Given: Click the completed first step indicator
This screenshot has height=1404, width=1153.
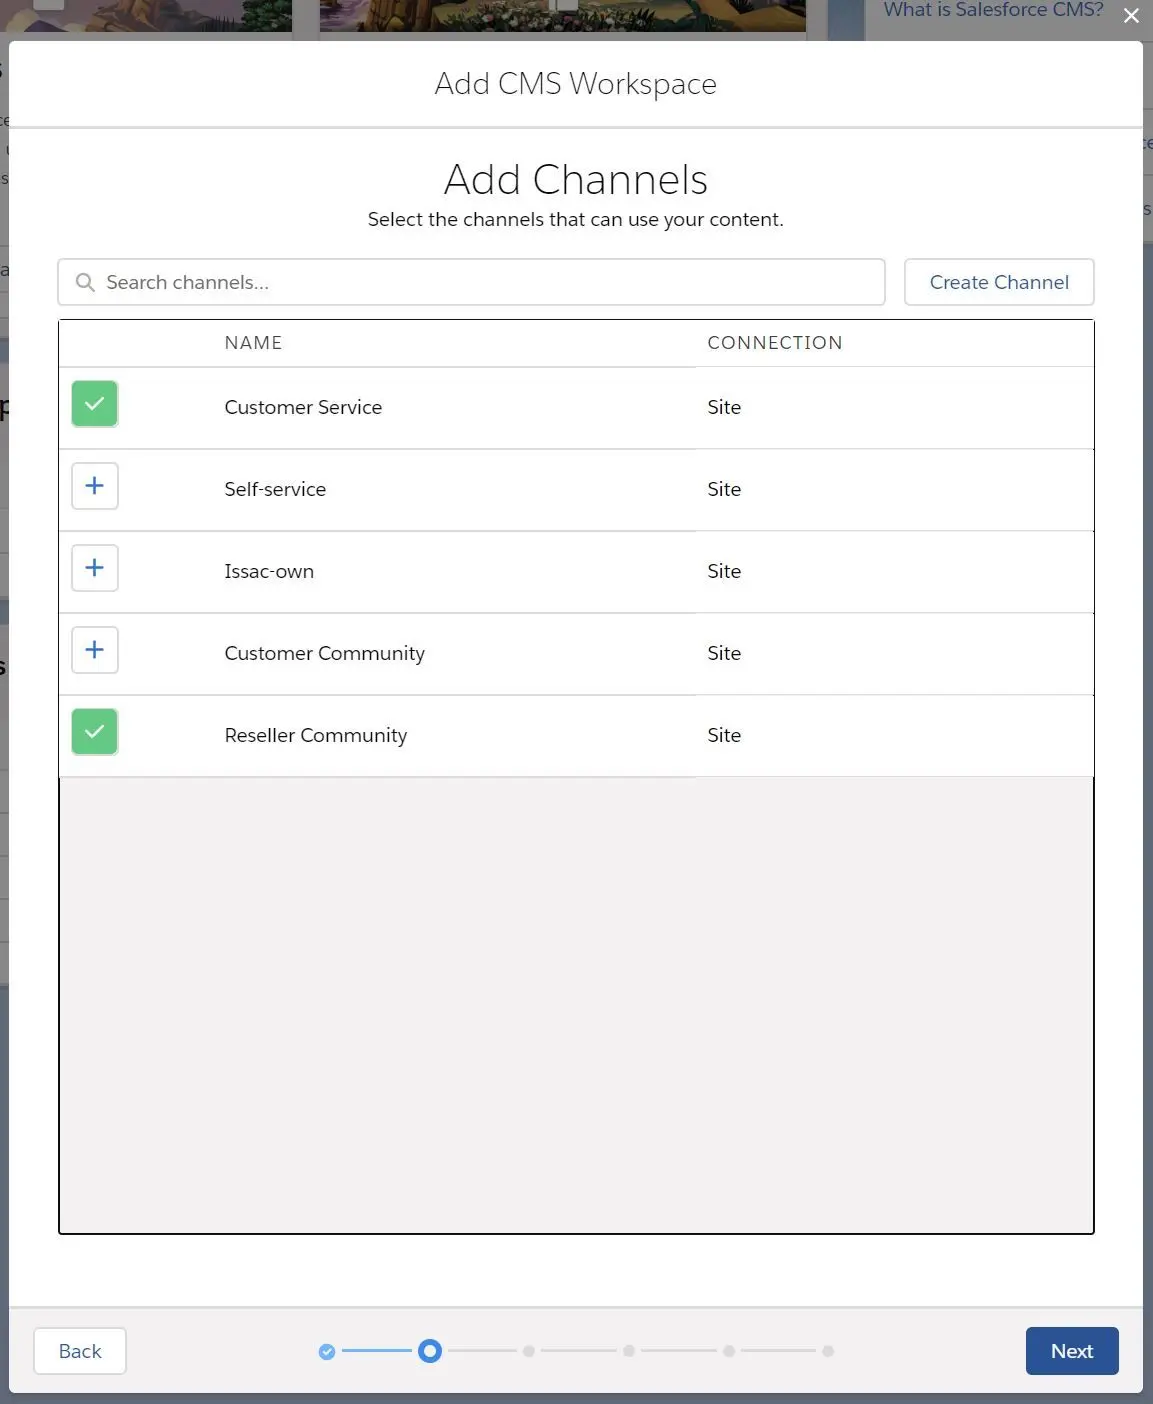Looking at the screenshot, I should click(x=327, y=1352).
